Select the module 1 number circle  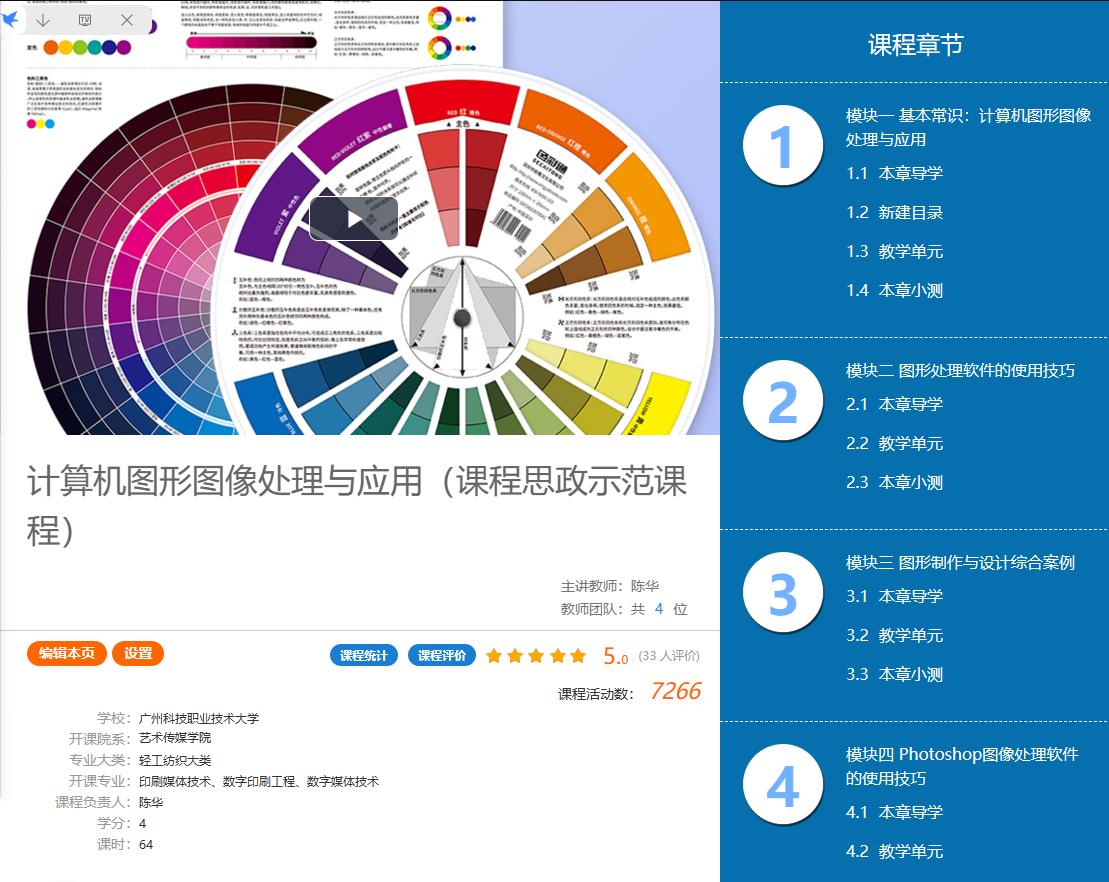782,146
